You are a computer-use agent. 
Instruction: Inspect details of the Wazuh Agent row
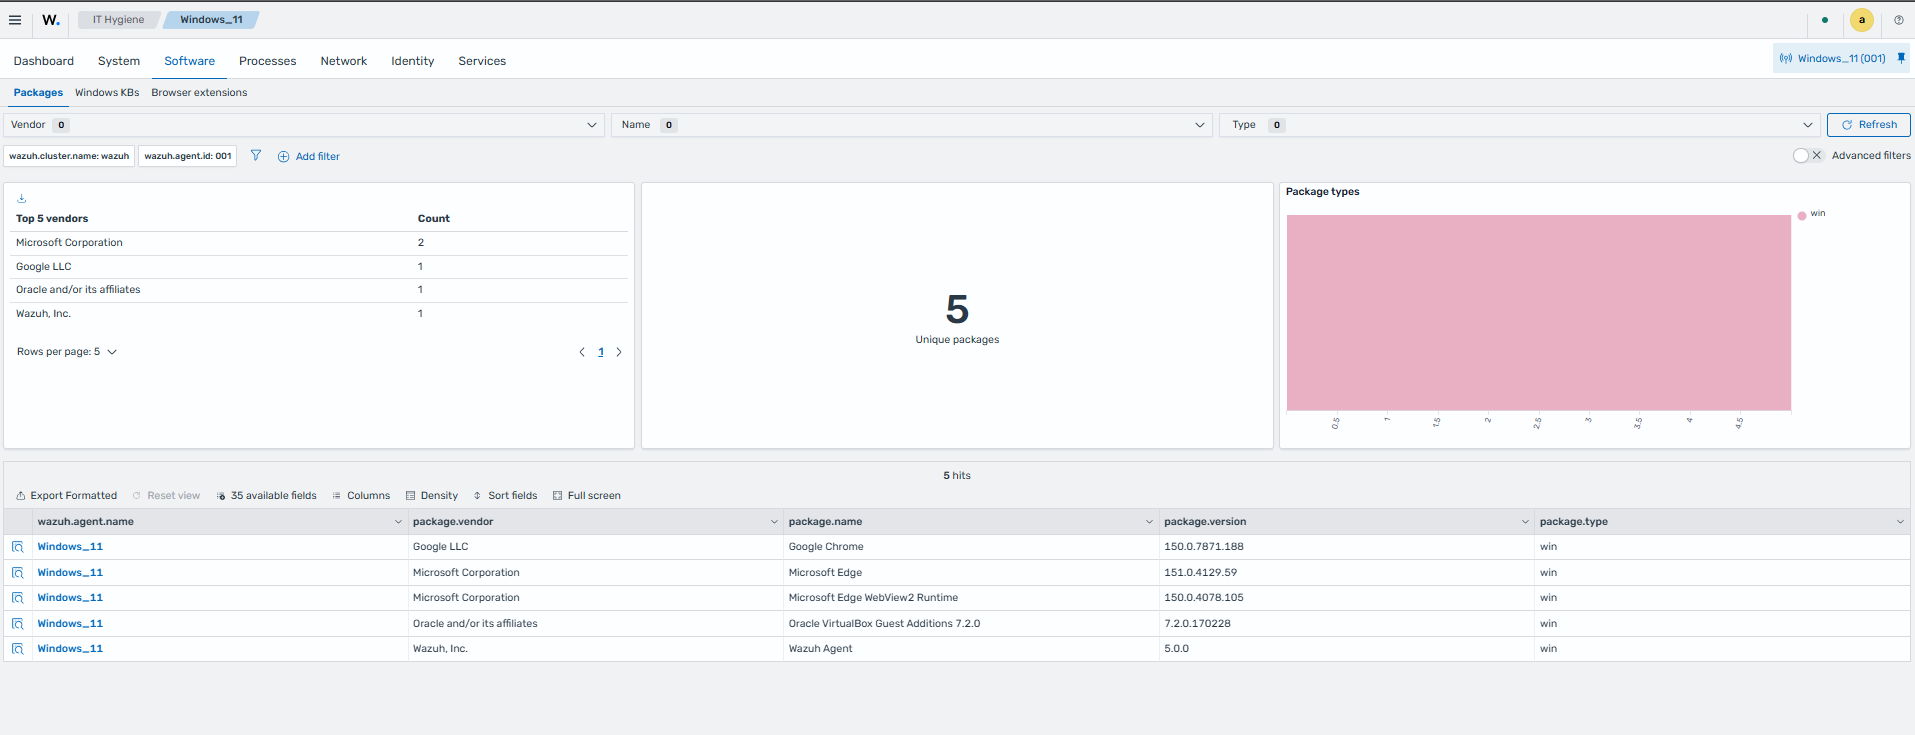point(18,649)
